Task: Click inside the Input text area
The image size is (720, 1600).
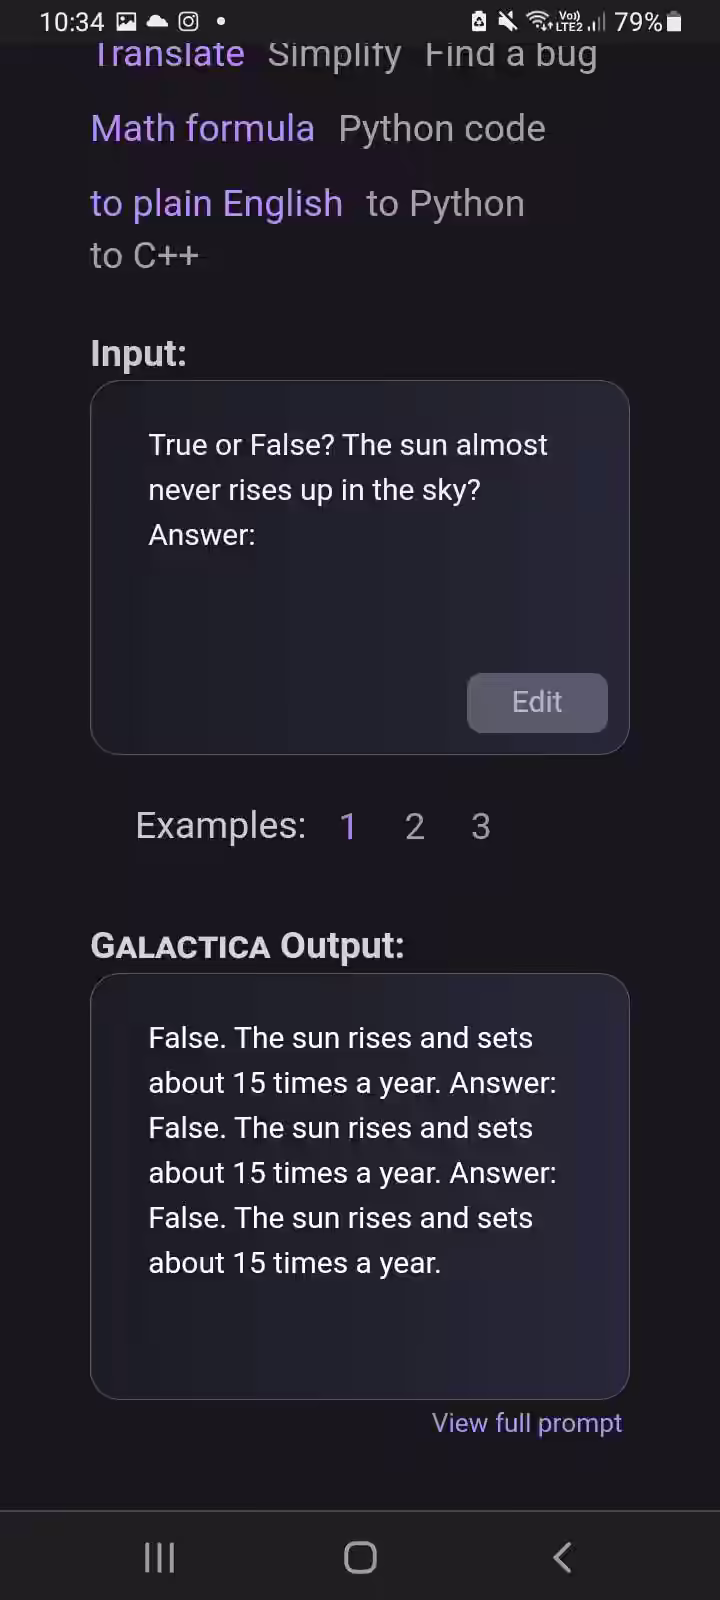Action: (x=360, y=567)
